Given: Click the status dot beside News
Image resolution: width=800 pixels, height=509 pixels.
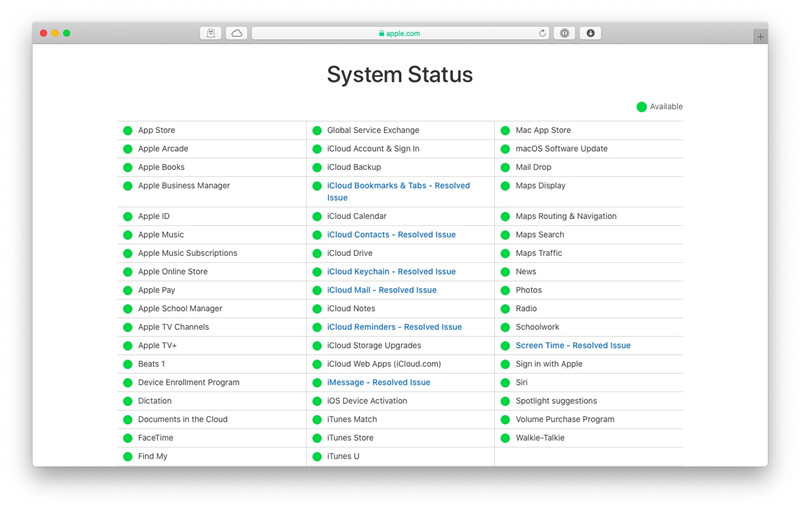Looking at the screenshot, I should 505,272.
